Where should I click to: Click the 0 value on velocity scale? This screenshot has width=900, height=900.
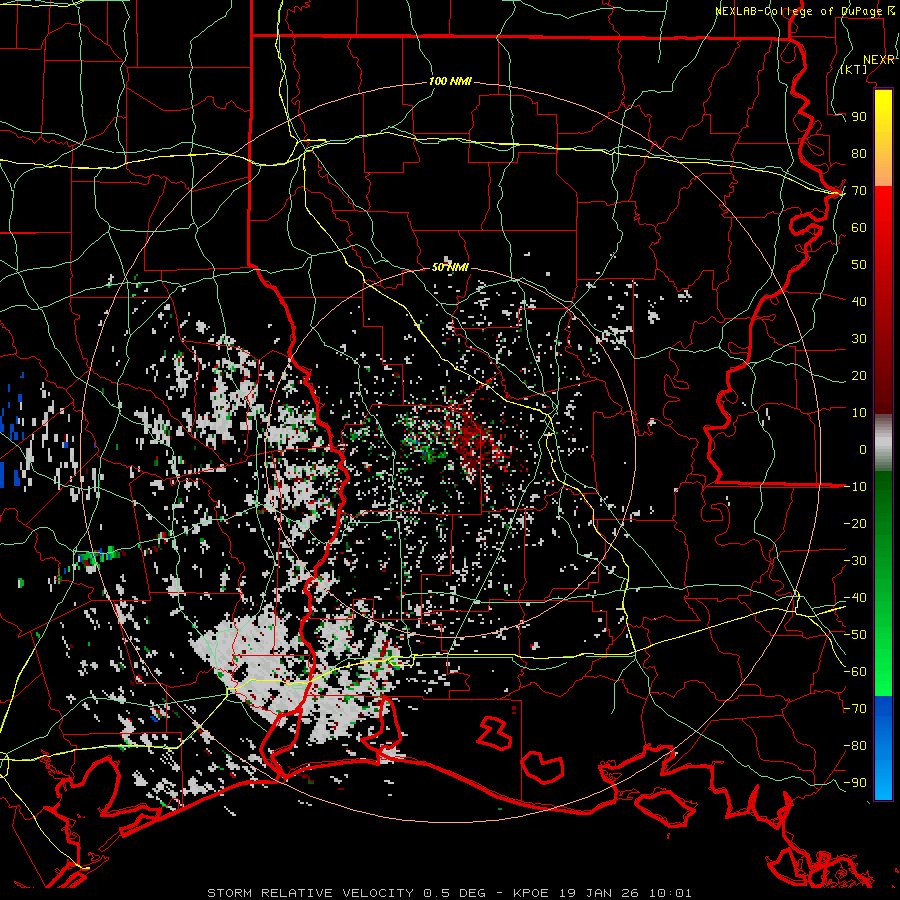point(863,449)
